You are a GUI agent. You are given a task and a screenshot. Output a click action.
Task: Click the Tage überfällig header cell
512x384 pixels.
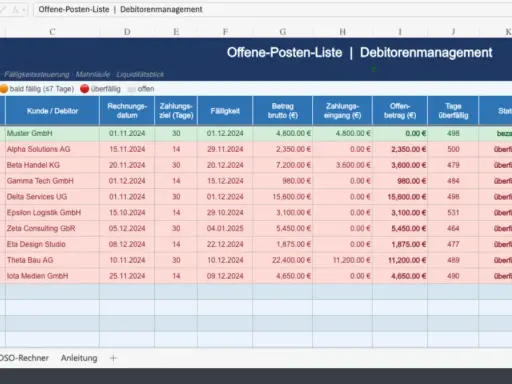tap(453, 111)
